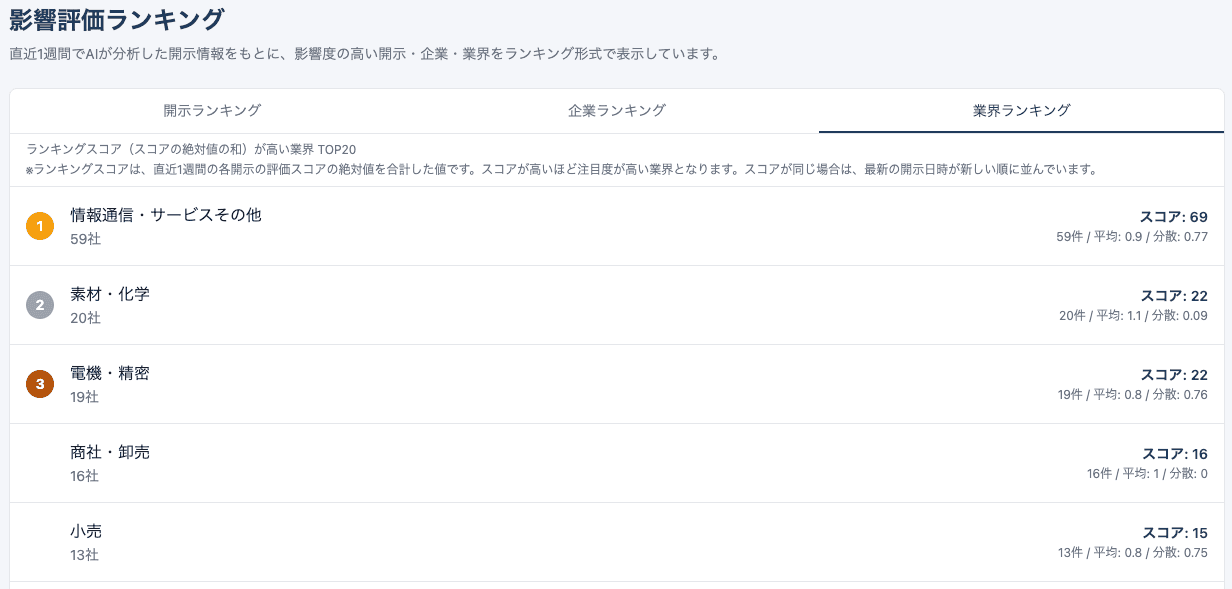Open the 電機・精密 industry entry
The height and width of the screenshot is (589, 1232).
coord(110,373)
